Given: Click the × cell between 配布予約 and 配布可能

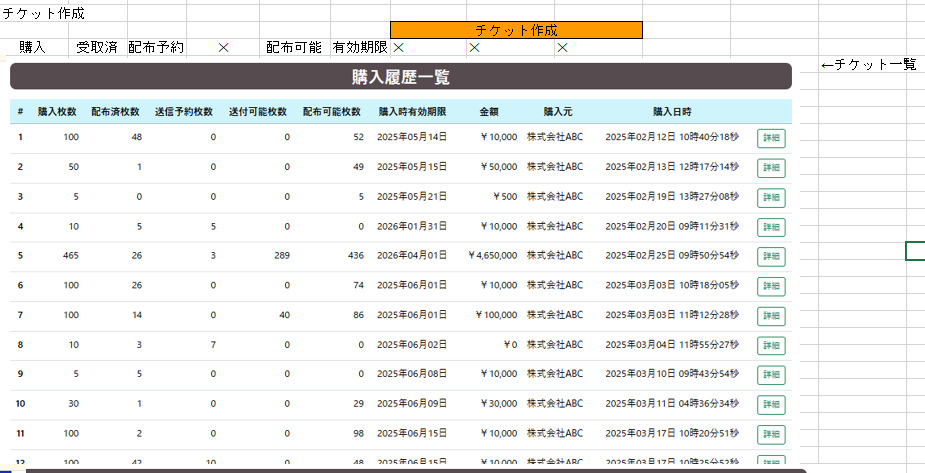Looking at the screenshot, I should tap(223, 47).
